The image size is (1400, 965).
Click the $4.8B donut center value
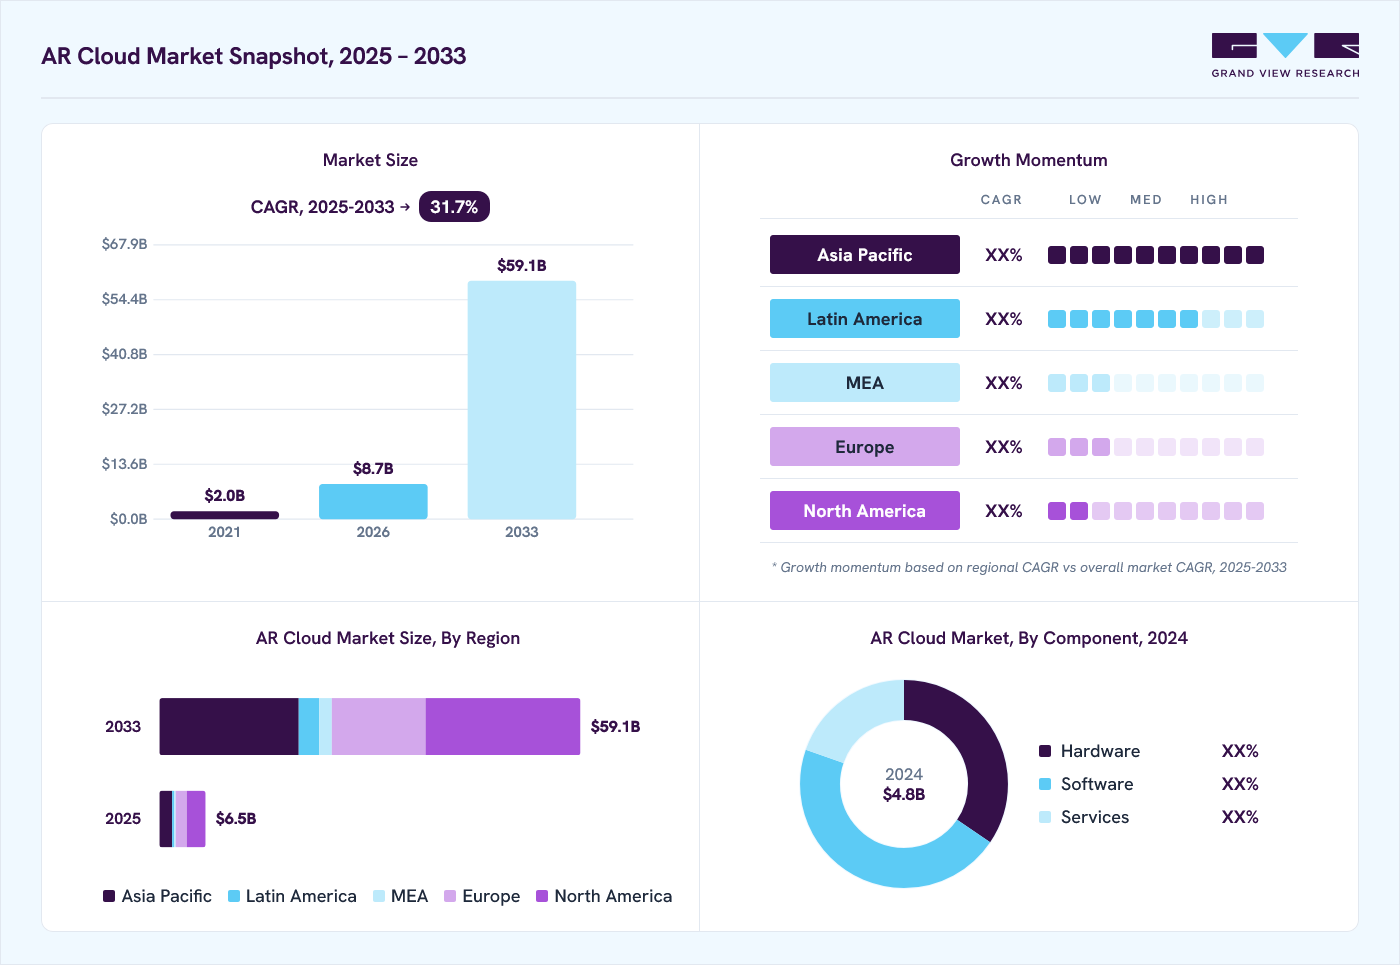904,794
